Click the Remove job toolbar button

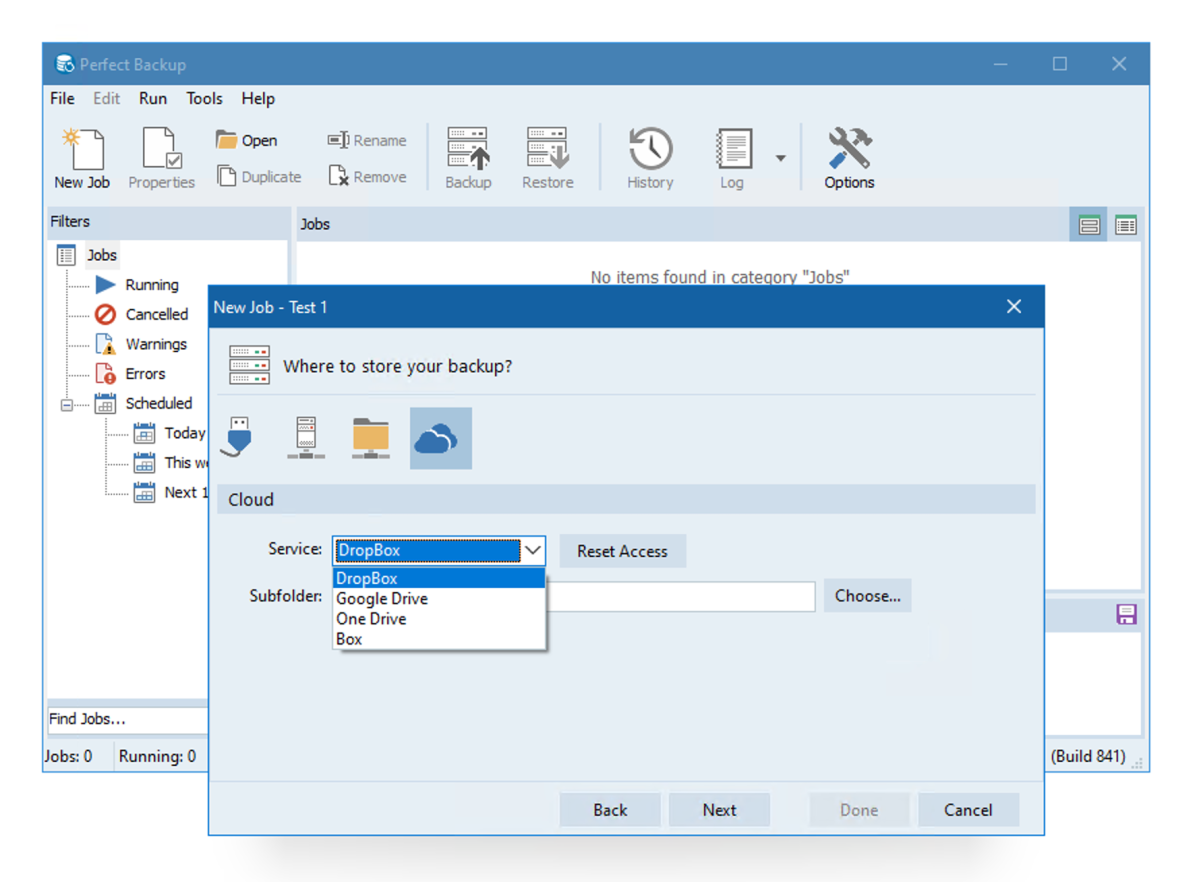[367, 177]
